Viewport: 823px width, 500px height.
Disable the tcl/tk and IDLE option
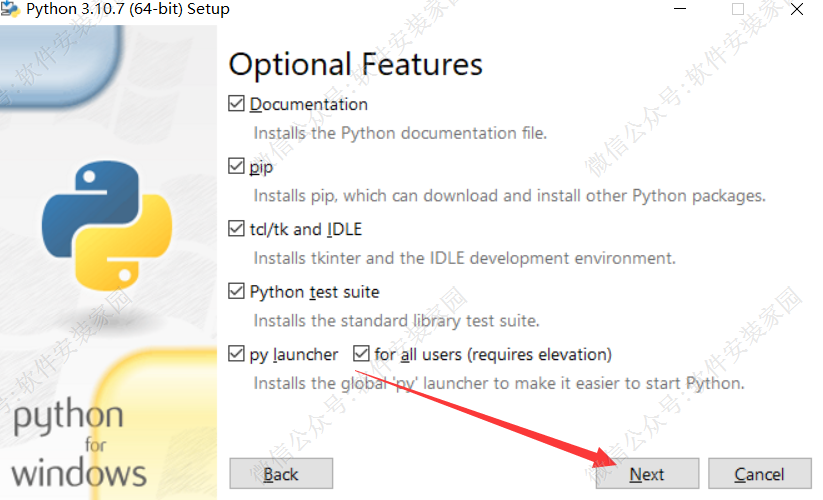click(237, 230)
